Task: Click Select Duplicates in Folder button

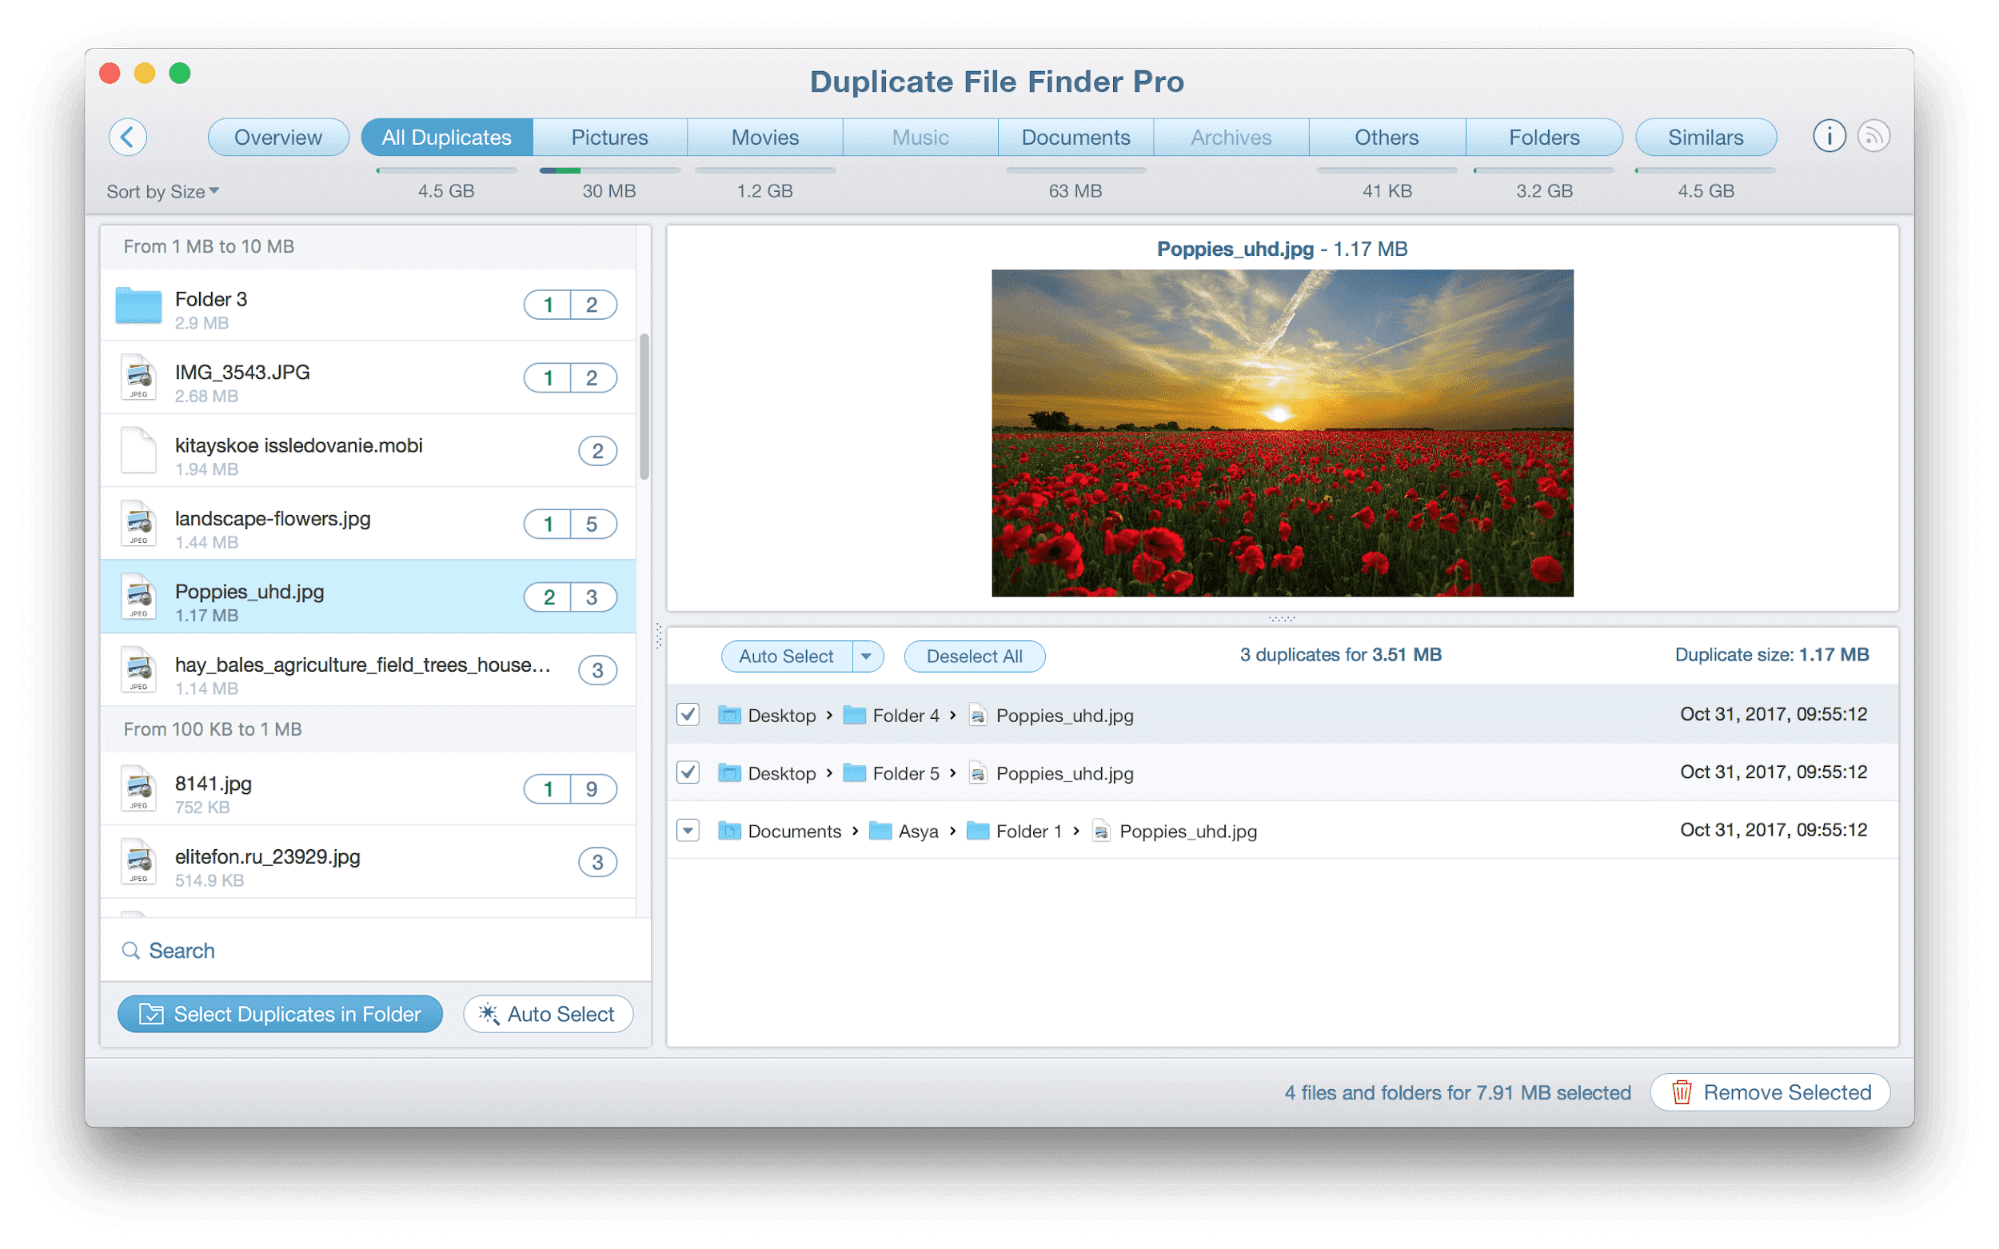Action: point(283,1013)
